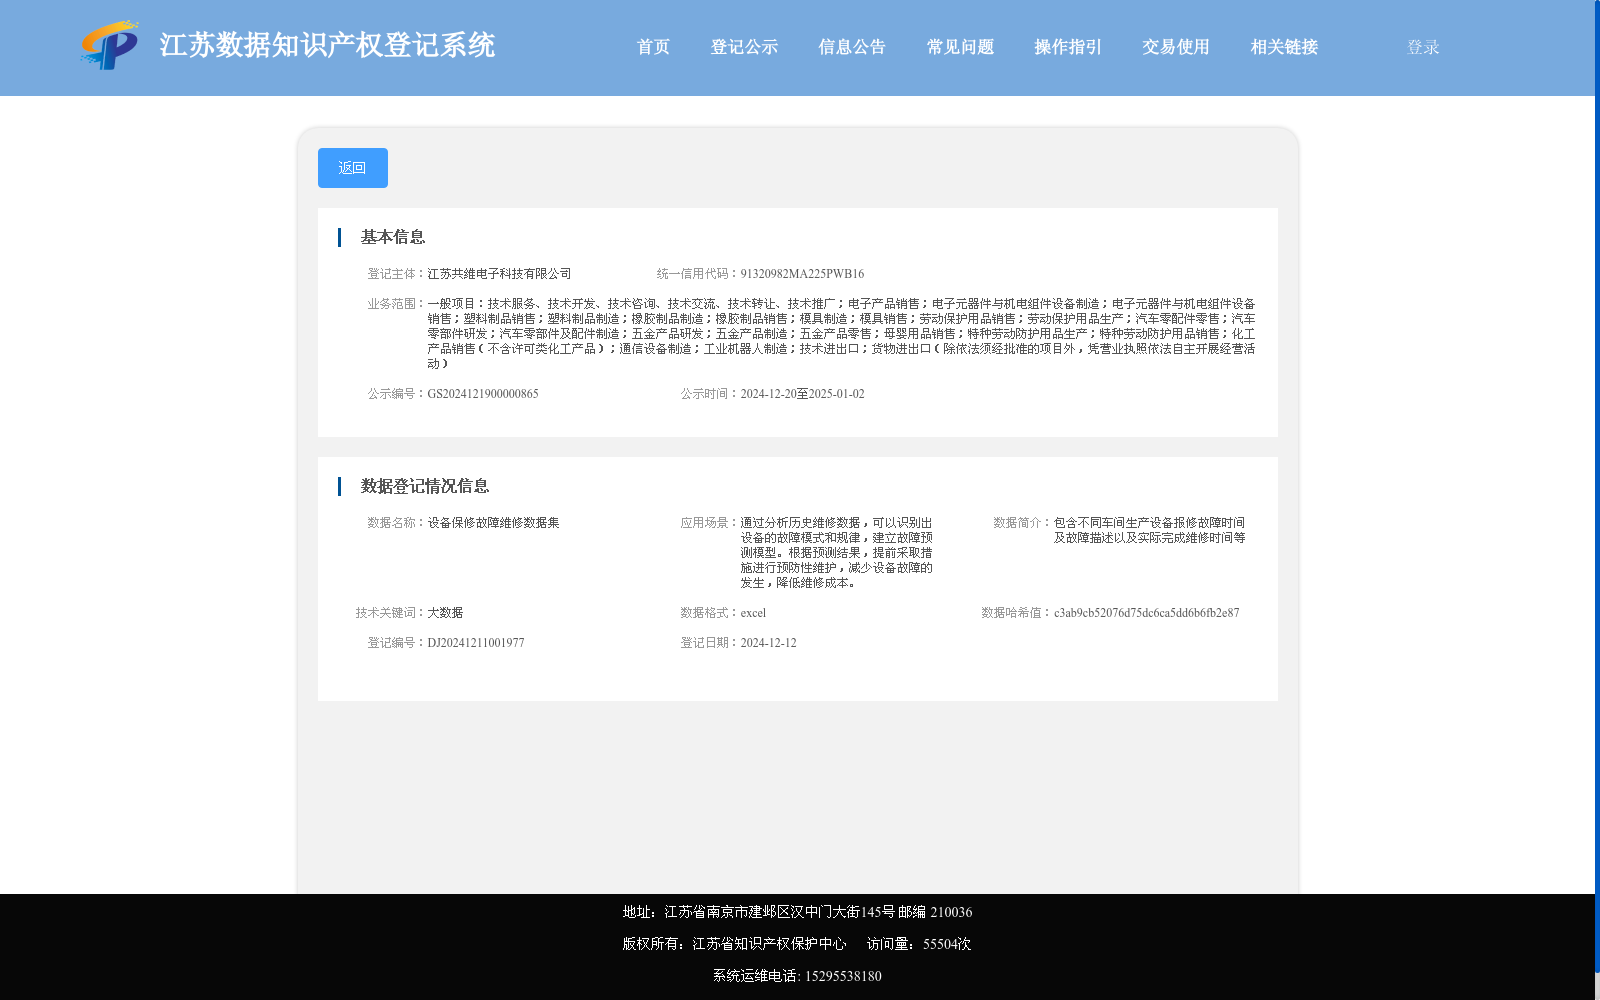Click the footer address line
1600x1000 pixels.
click(797, 912)
